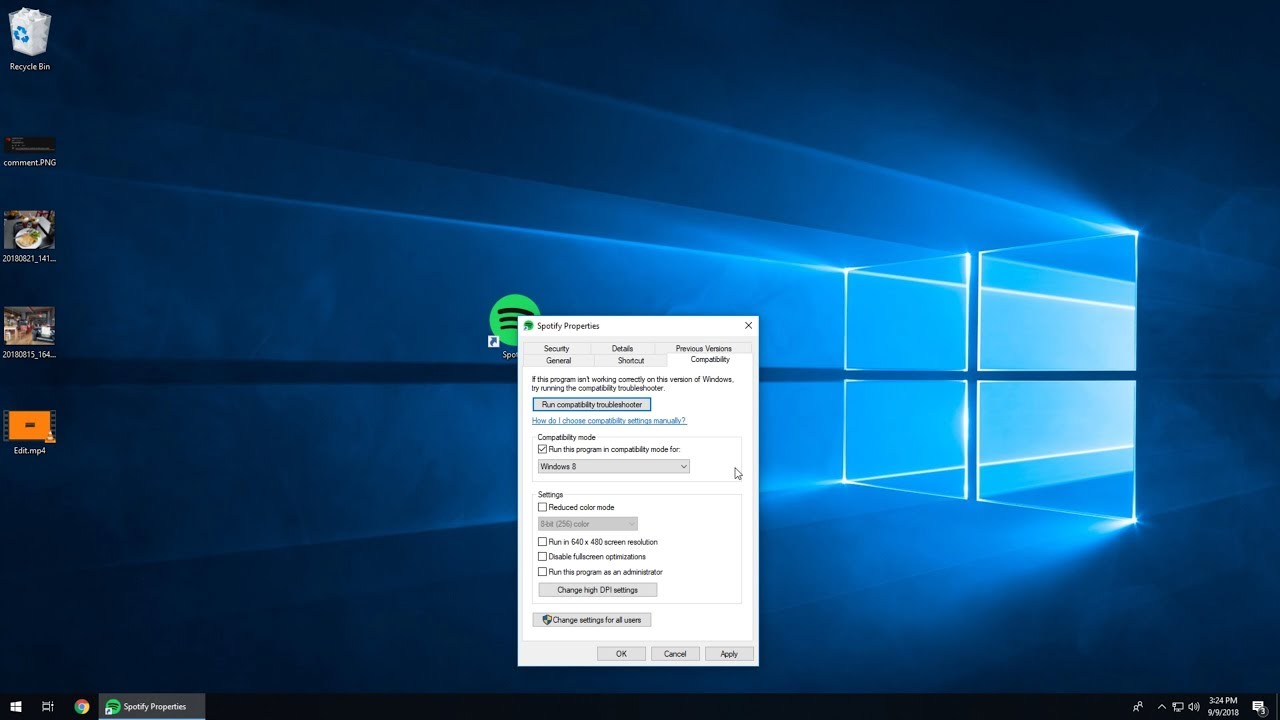Select the 20180815_164 image file icon
The width and height of the screenshot is (1280, 720).
point(29,333)
